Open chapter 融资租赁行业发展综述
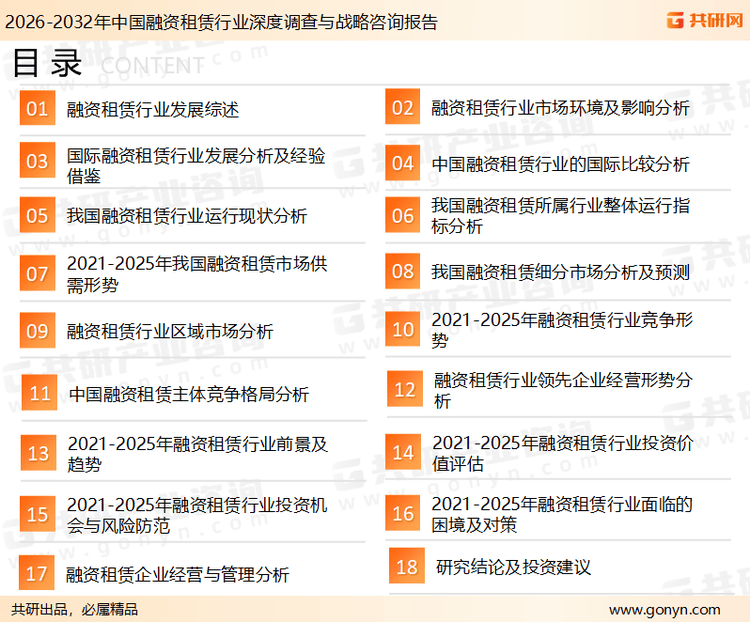750x622 pixels. [152, 109]
